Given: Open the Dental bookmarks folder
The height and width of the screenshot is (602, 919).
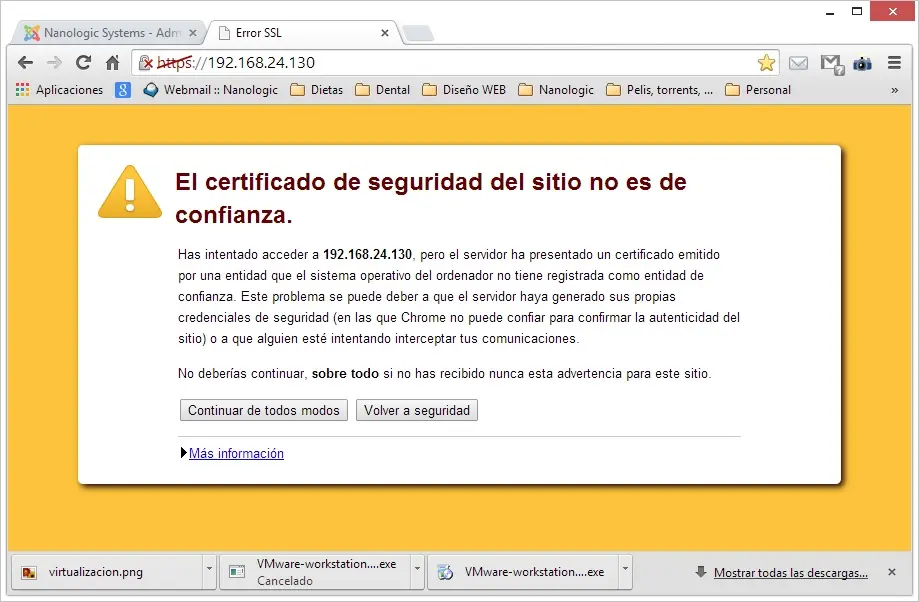Looking at the screenshot, I should click(383, 90).
